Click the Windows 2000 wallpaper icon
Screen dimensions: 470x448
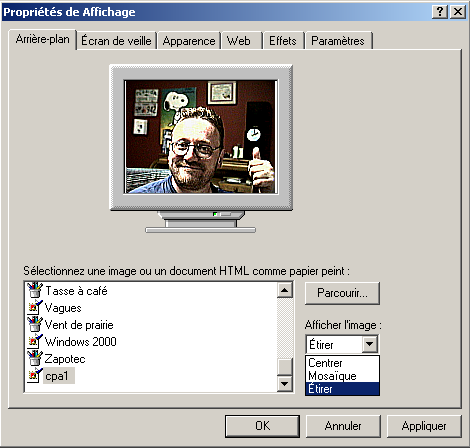coord(35,341)
